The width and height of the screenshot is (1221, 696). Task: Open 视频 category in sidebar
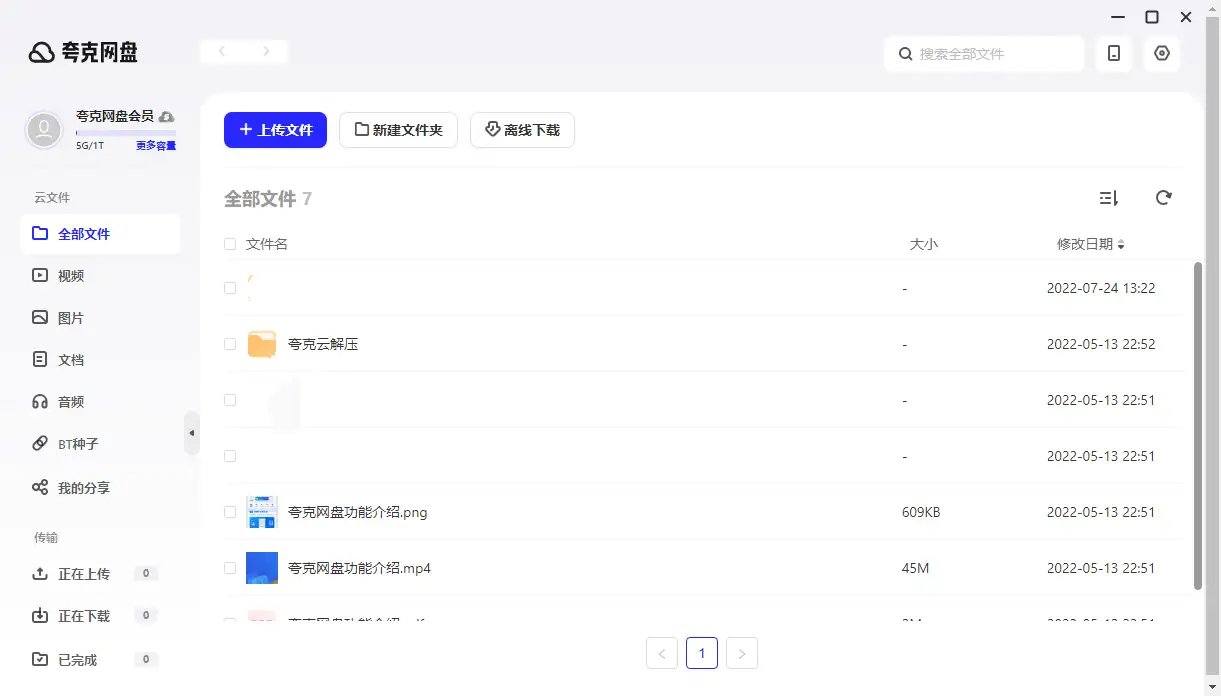(100, 276)
